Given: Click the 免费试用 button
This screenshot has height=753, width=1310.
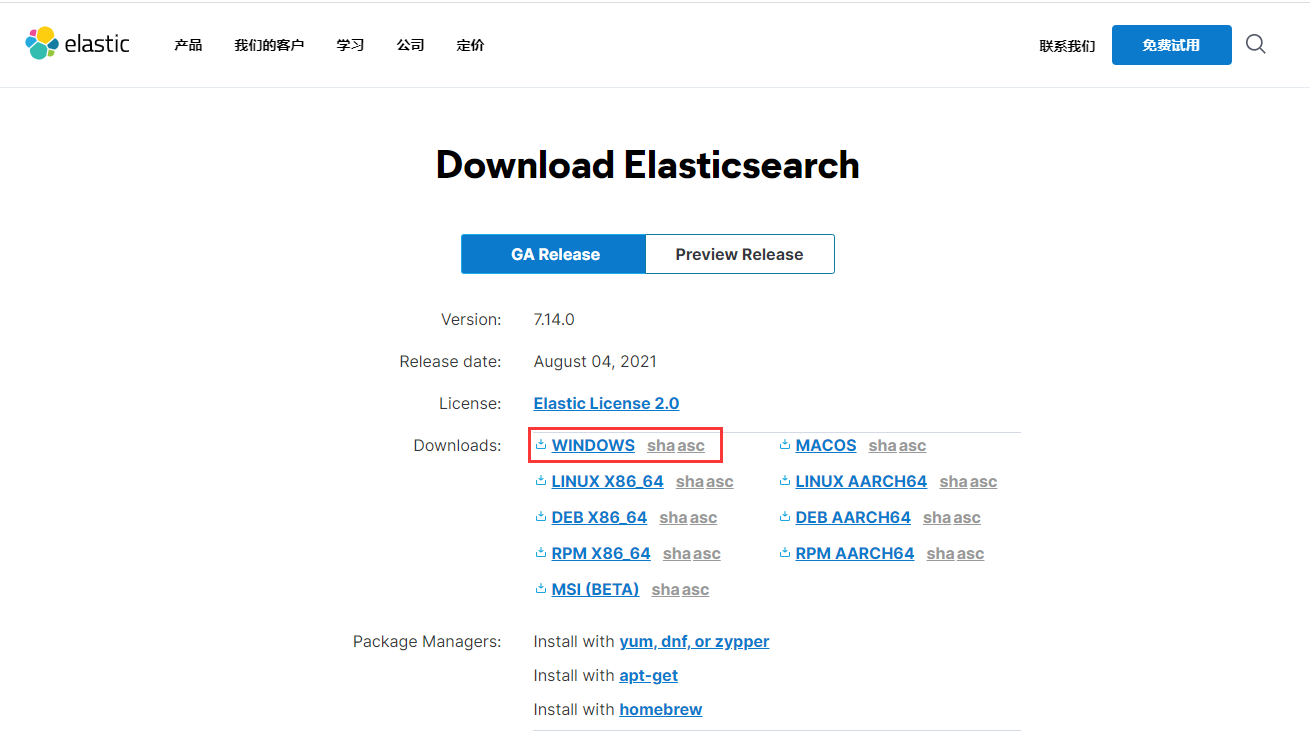Looking at the screenshot, I should 1171,45.
